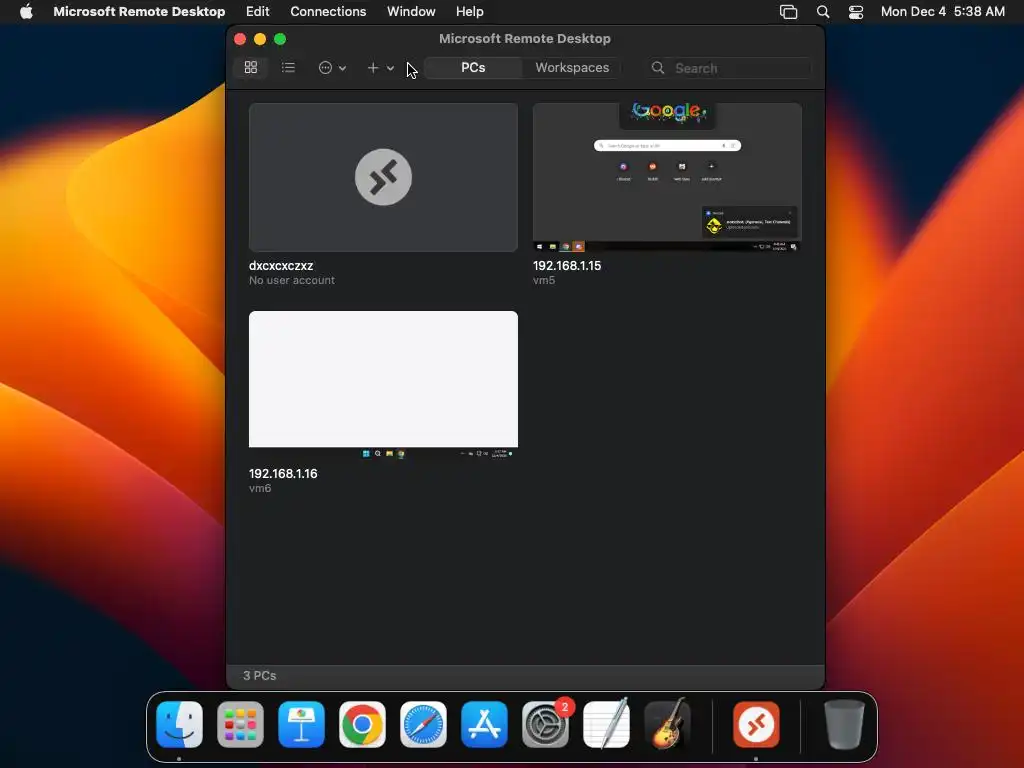Click the No user account text
The image size is (1024, 768).
point(292,280)
